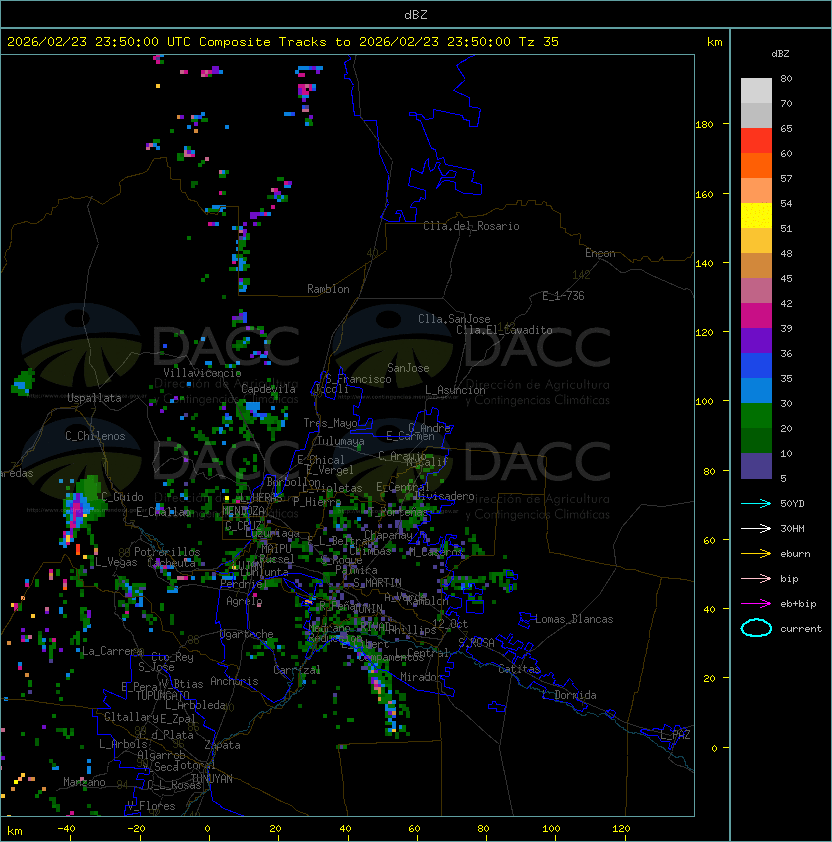Image resolution: width=832 pixels, height=842 pixels.
Task: Click the 'Manzano' map label
Action: tap(84, 782)
